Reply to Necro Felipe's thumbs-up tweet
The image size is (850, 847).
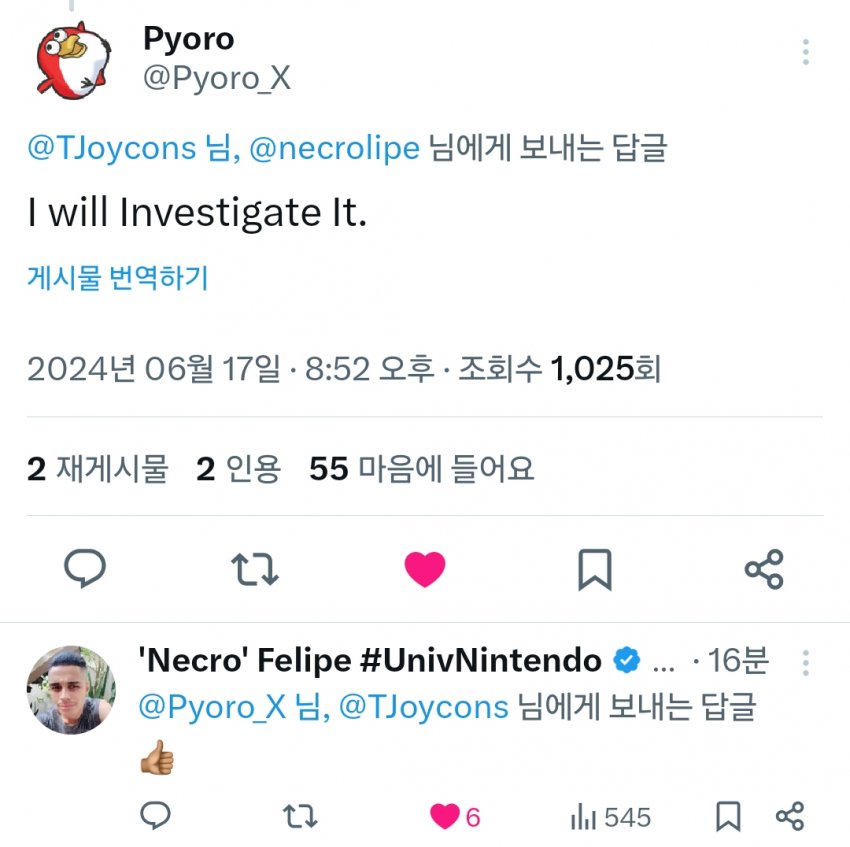tap(155, 817)
